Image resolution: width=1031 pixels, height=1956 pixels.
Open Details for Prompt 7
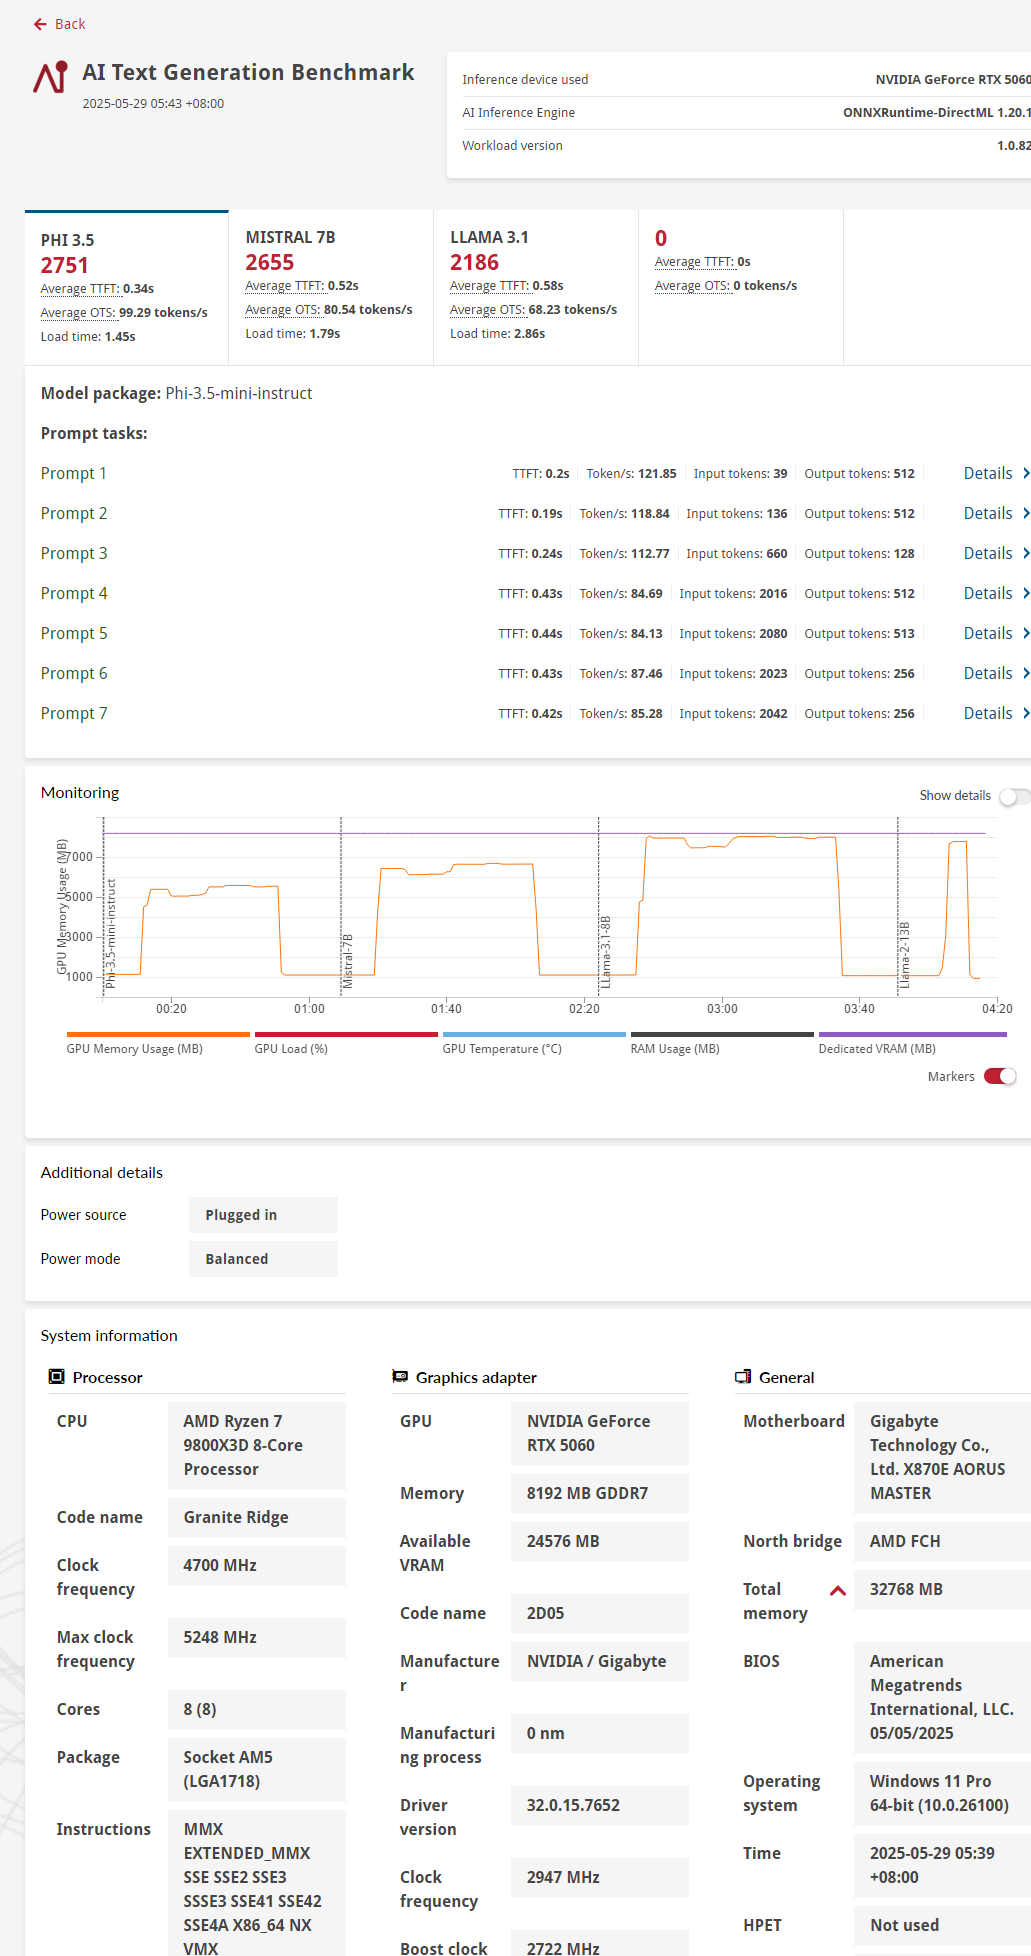tap(996, 713)
